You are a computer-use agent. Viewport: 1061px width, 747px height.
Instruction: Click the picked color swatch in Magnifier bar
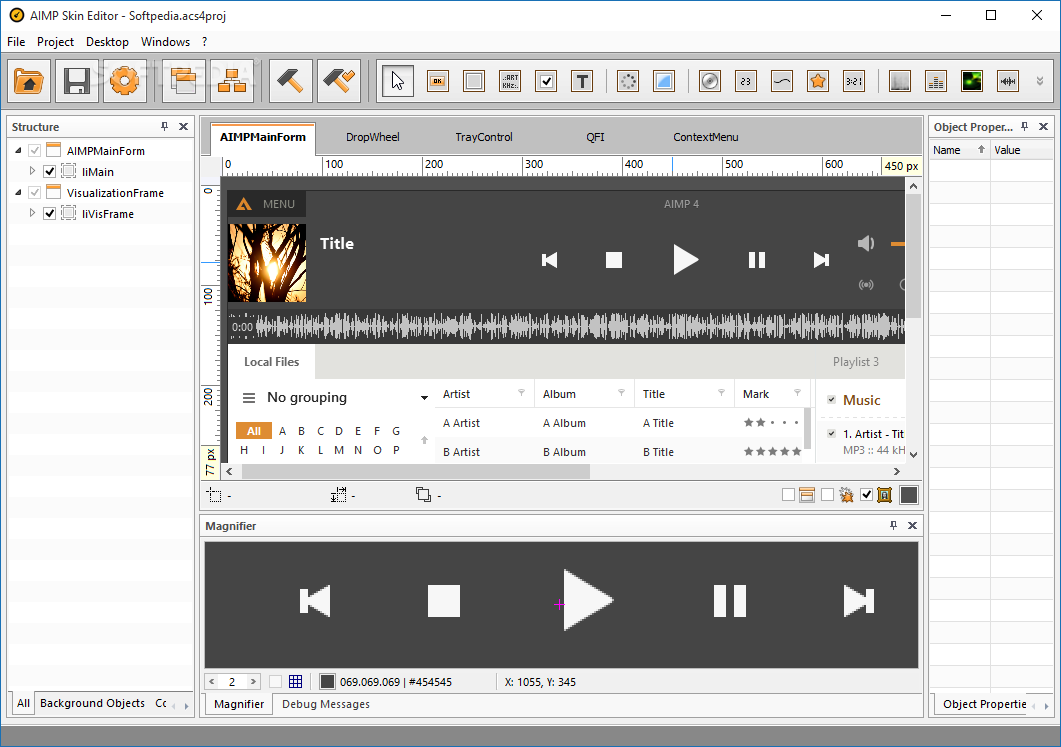pyautogui.click(x=328, y=681)
